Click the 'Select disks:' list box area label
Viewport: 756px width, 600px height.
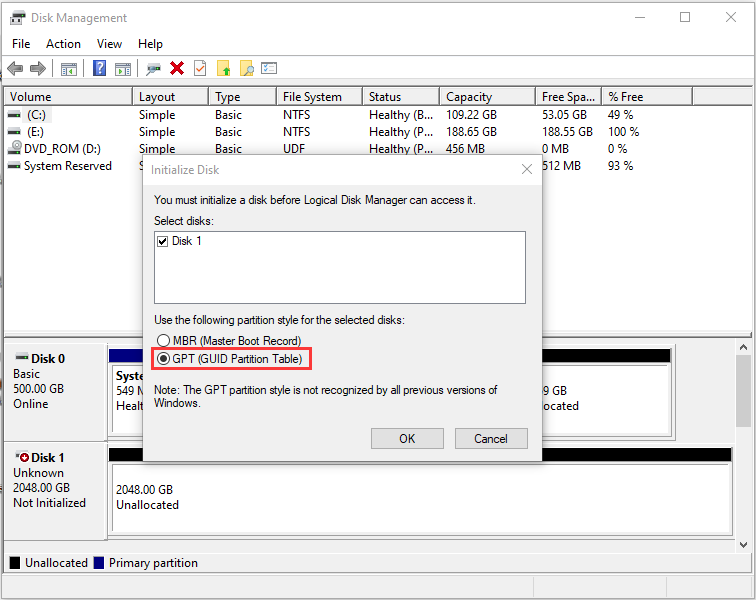184,221
